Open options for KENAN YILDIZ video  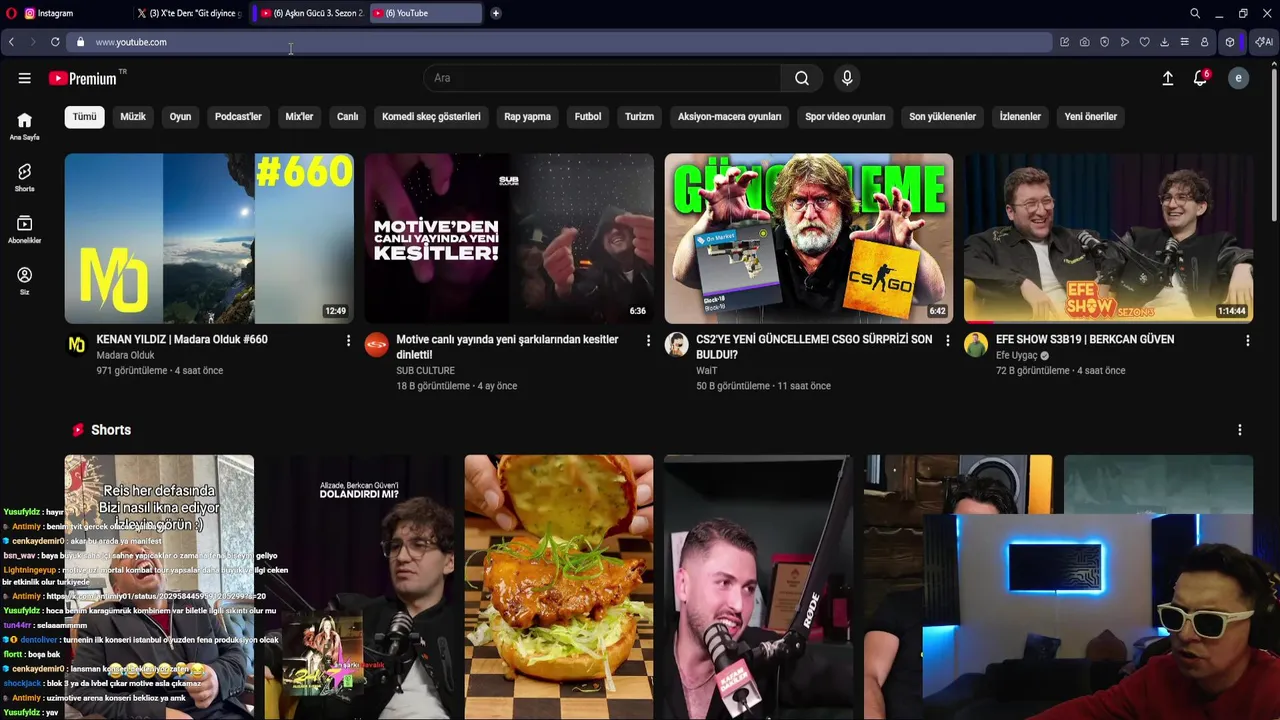point(348,341)
